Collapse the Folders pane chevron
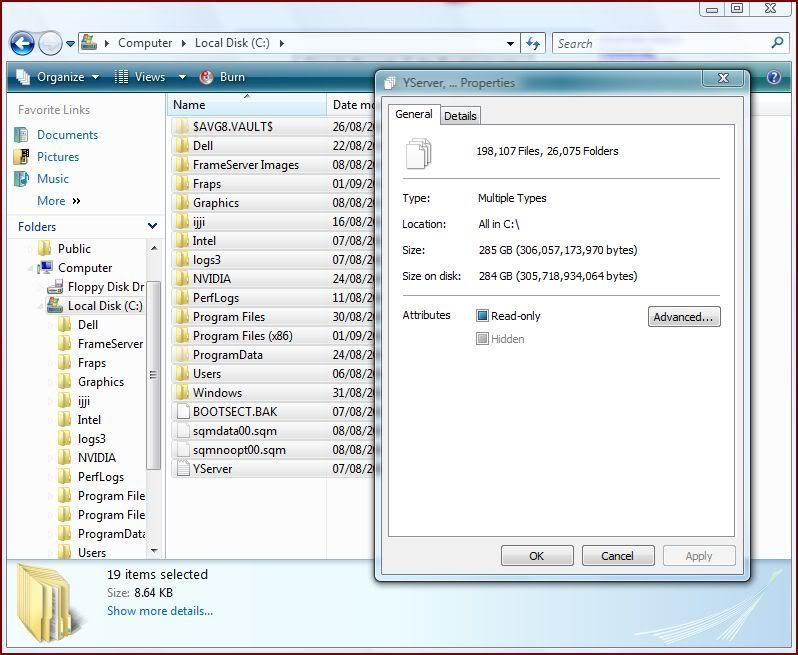 tap(152, 226)
